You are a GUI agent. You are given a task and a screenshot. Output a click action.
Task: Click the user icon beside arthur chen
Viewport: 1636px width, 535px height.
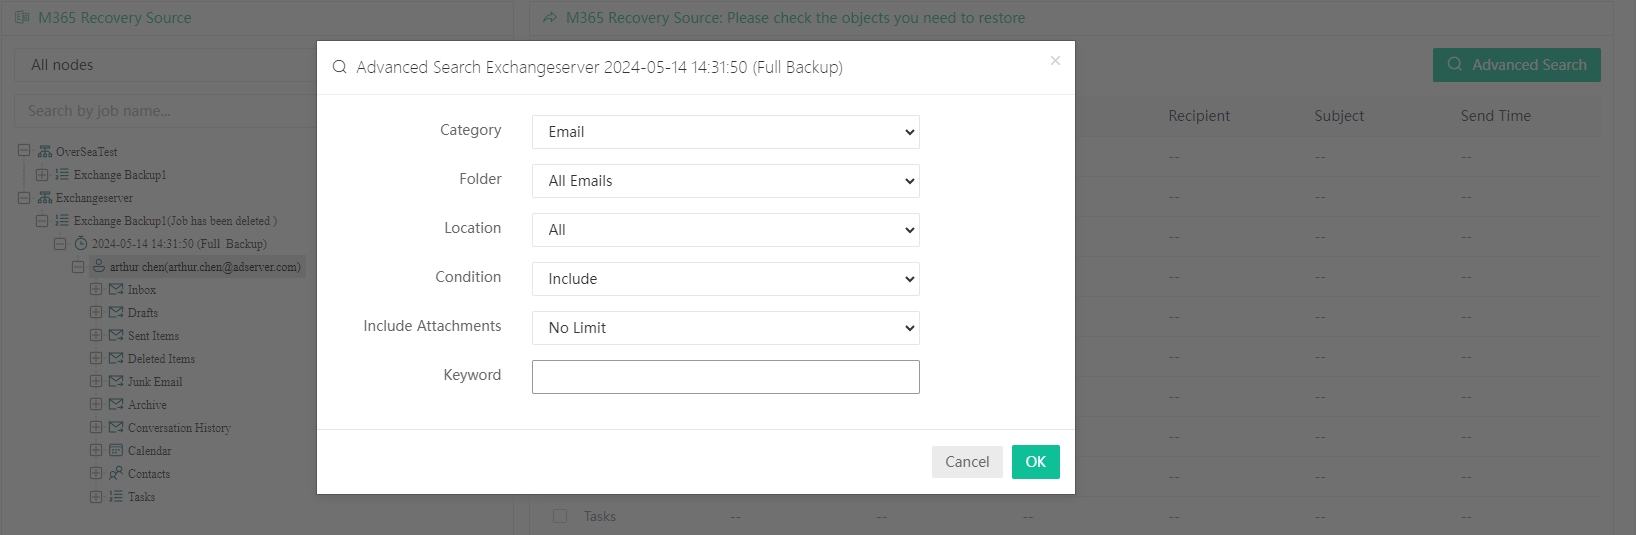click(99, 267)
